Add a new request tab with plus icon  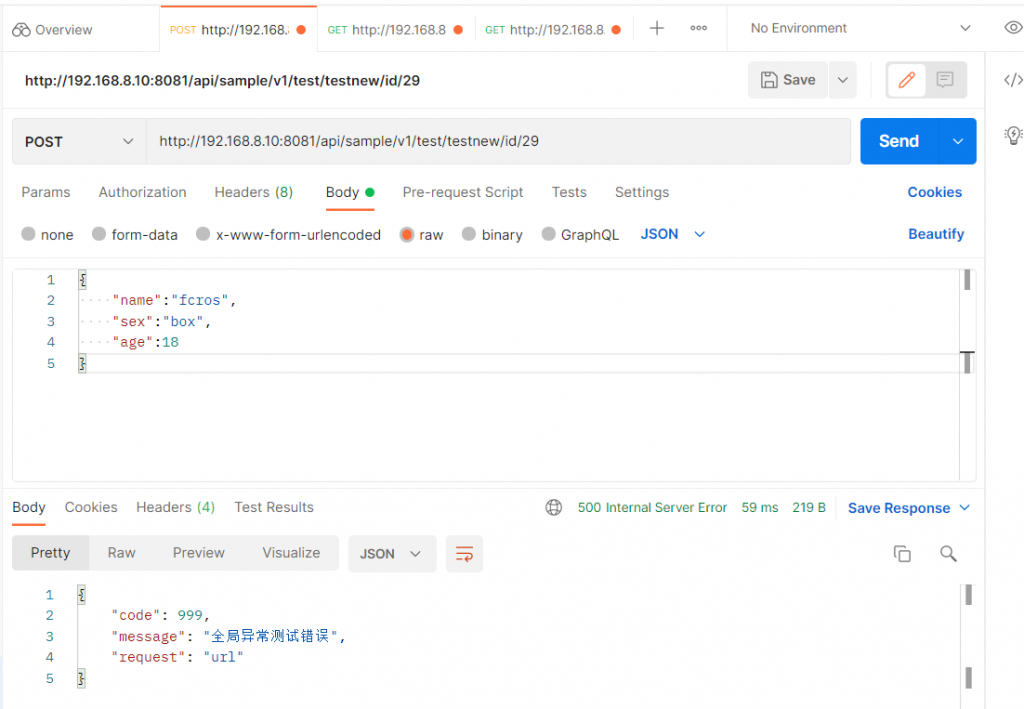(657, 28)
